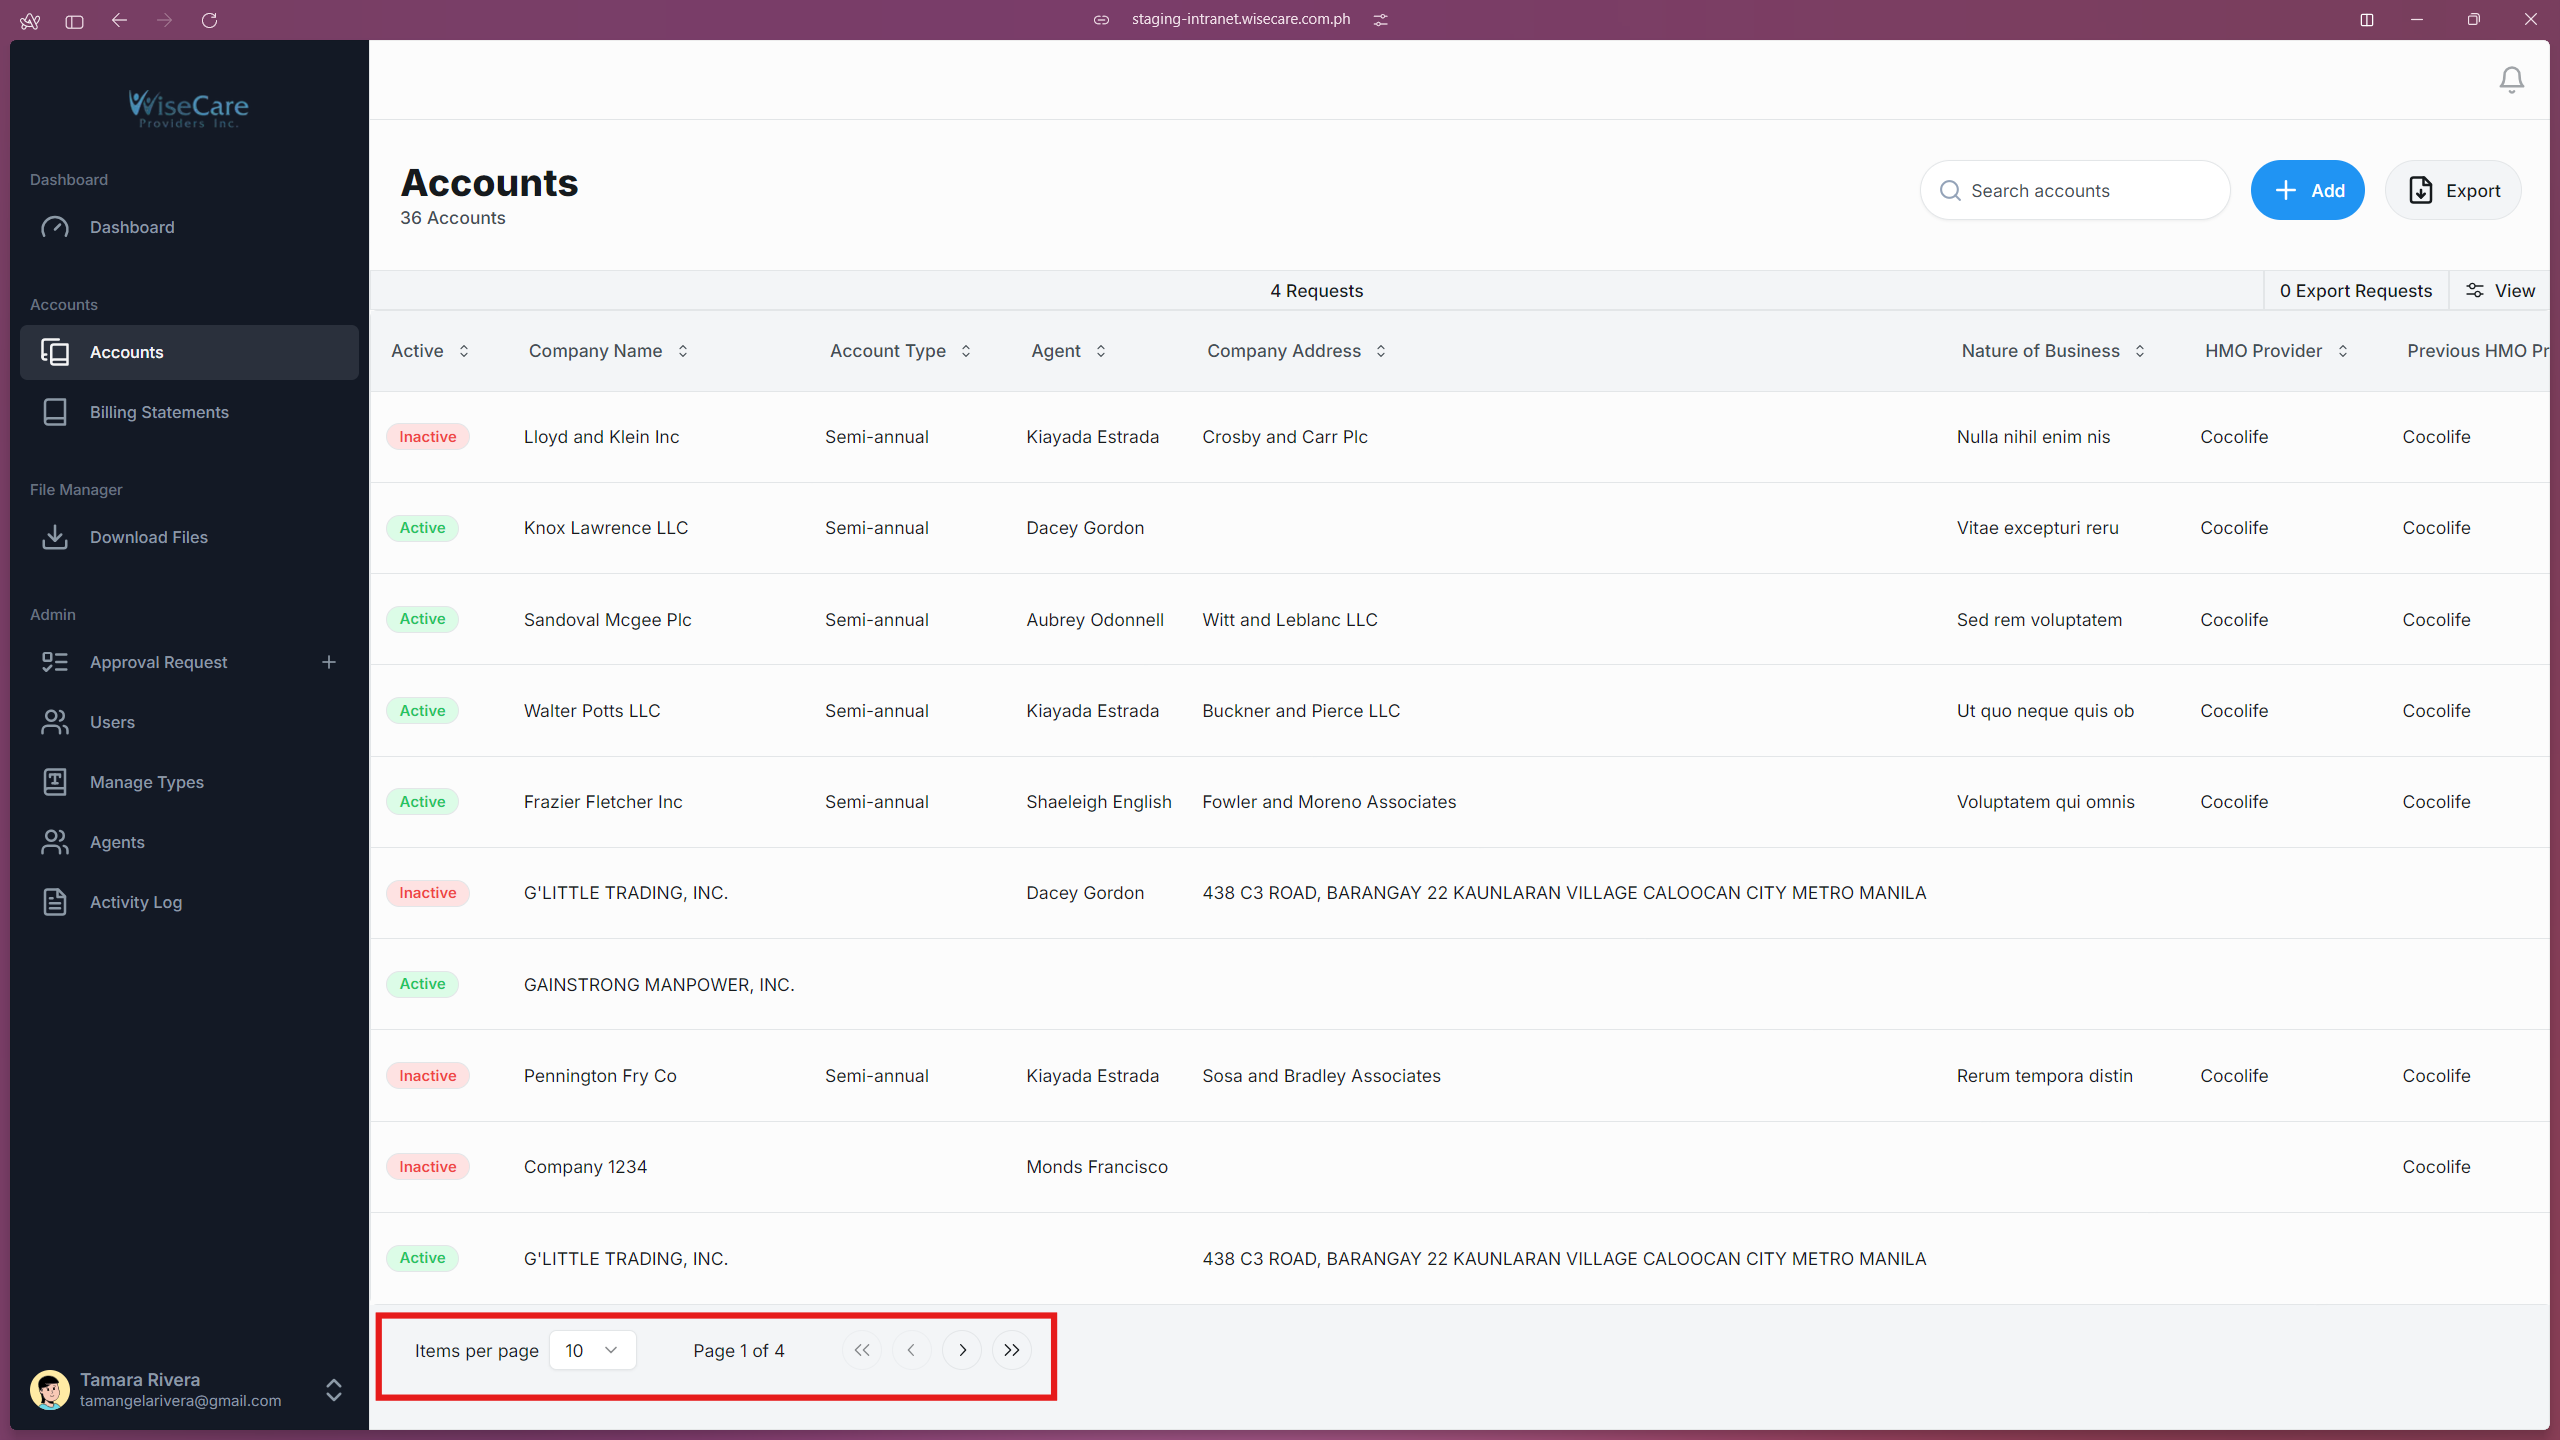Click the Export button

(x=2454, y=190)
